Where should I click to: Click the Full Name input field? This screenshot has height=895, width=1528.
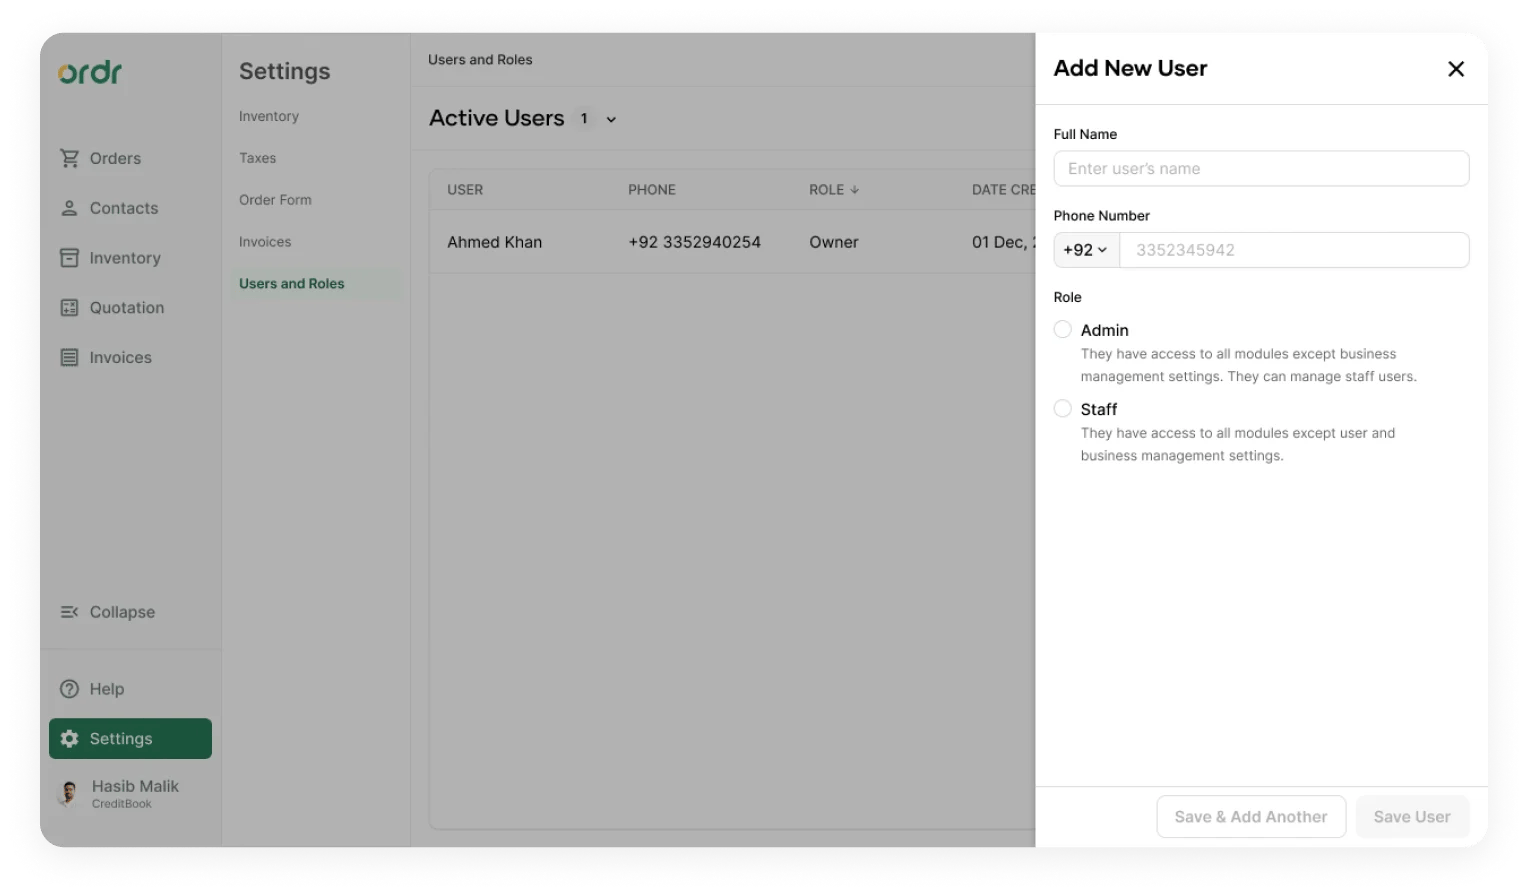1260,168
